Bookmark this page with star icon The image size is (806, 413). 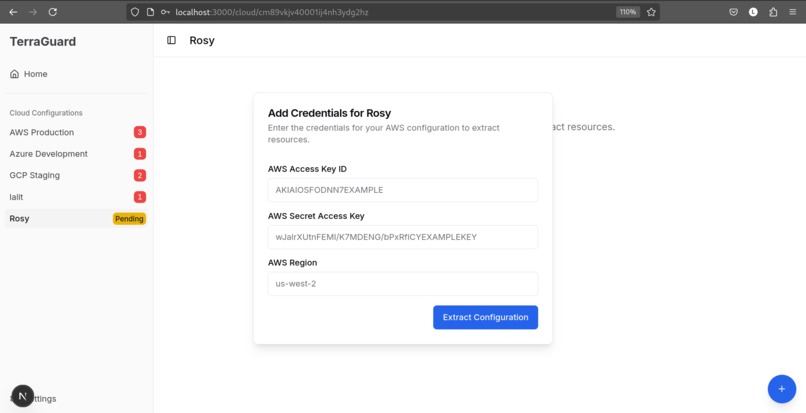[651, 12]
